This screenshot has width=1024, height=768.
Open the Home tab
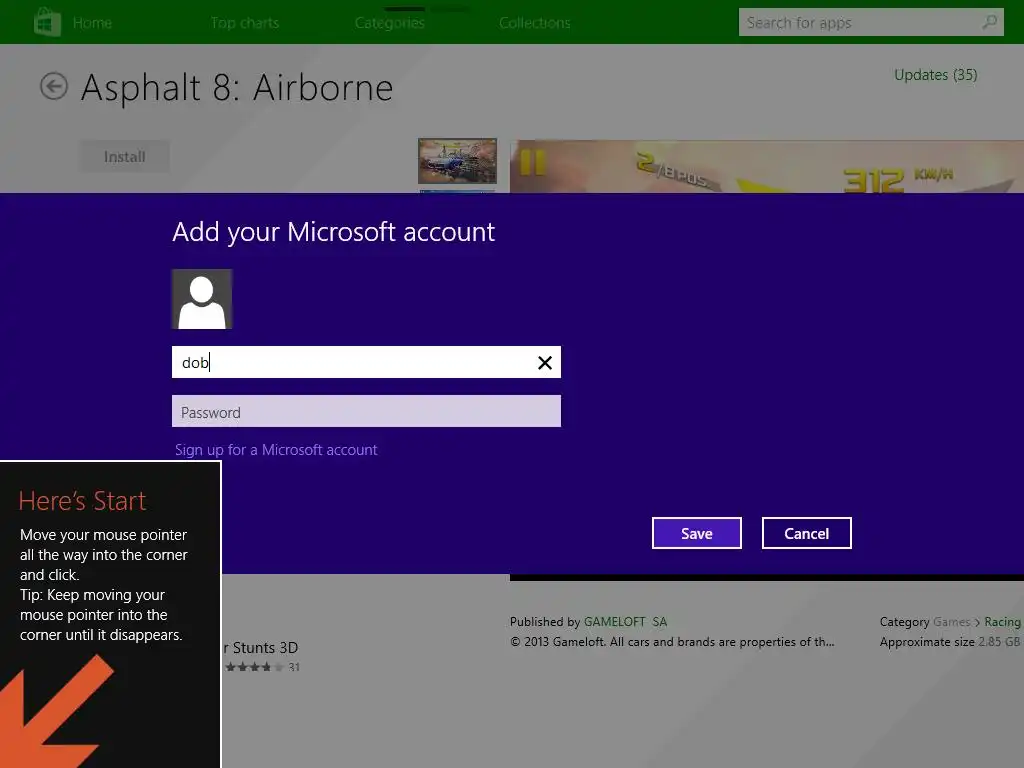click(92, 23)
